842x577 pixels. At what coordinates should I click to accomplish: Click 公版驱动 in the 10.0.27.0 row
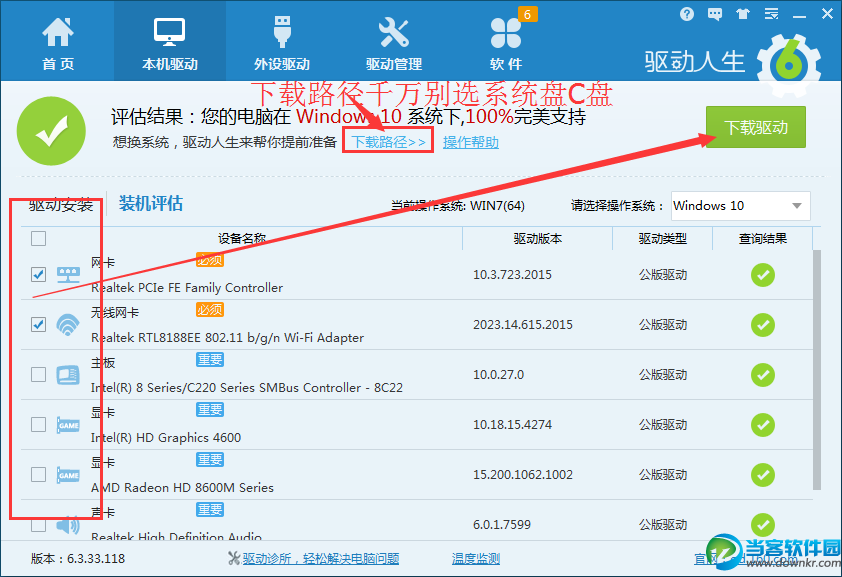(x=663, y=375)
